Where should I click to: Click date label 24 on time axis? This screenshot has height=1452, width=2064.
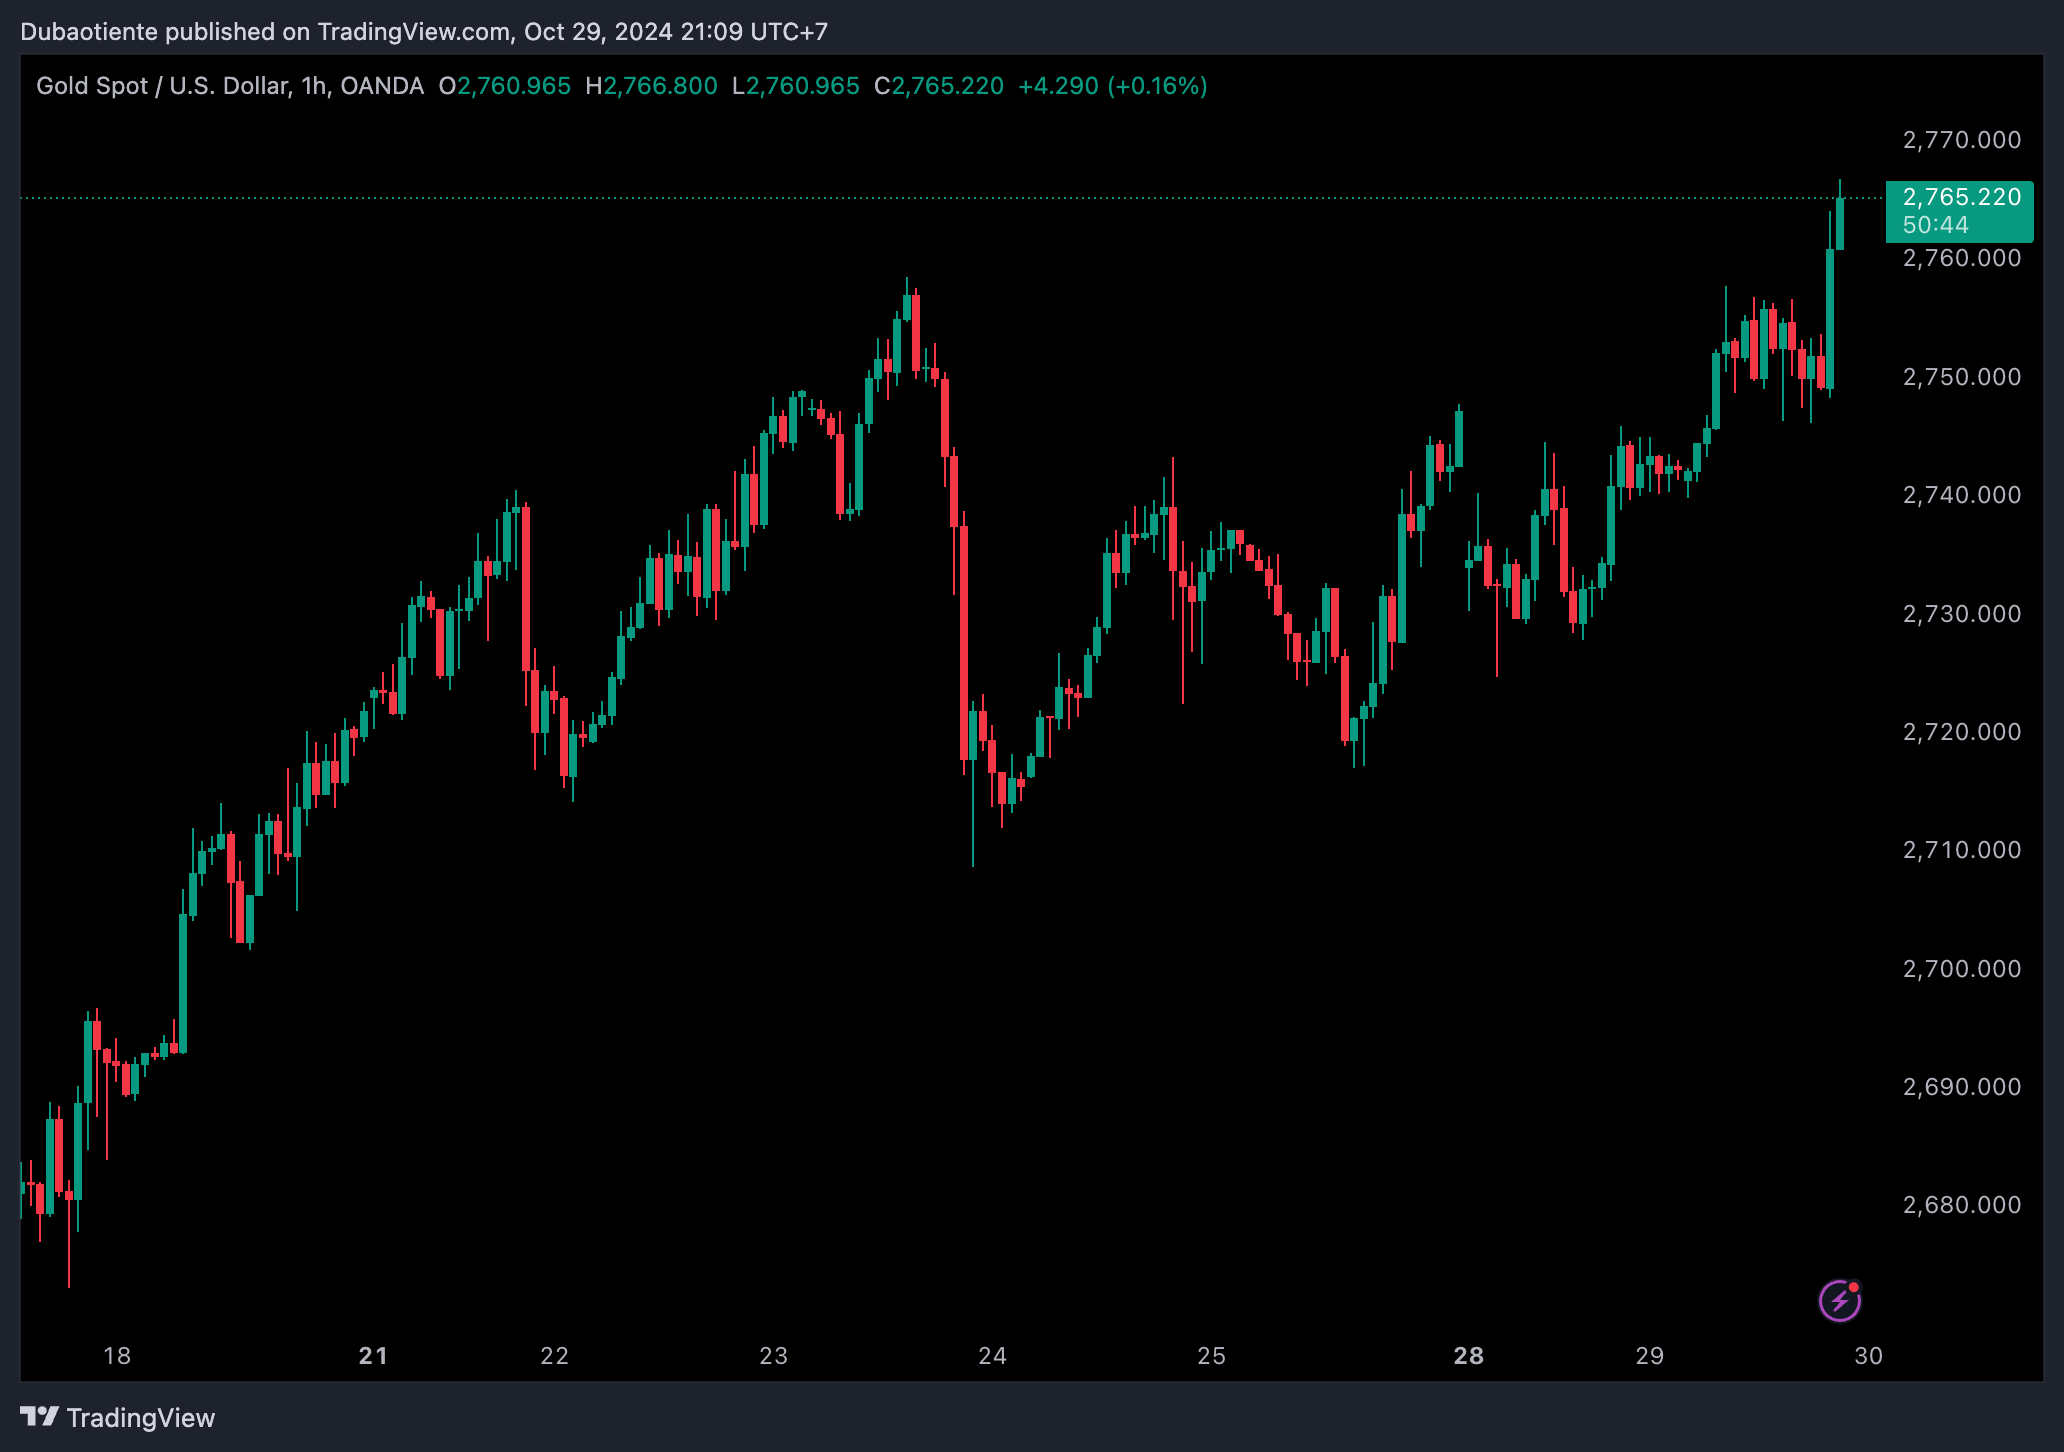point(992,1356)
